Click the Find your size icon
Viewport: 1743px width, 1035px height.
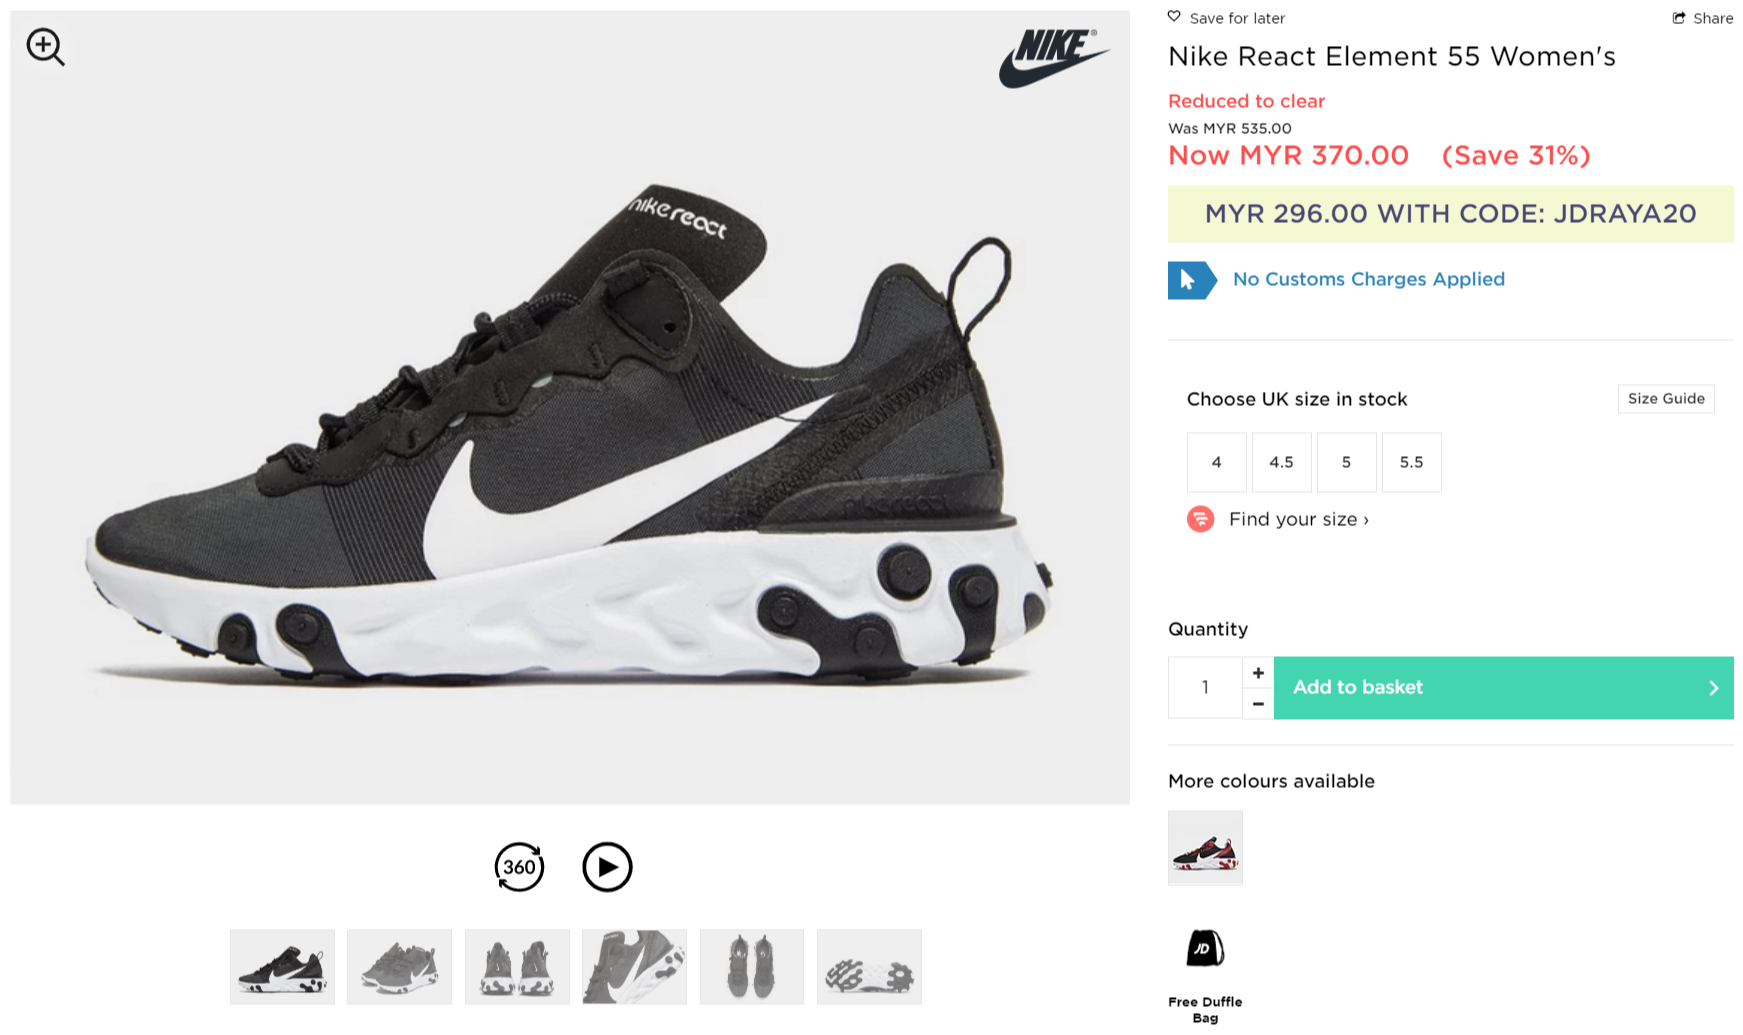click(x=1200, y=519)
